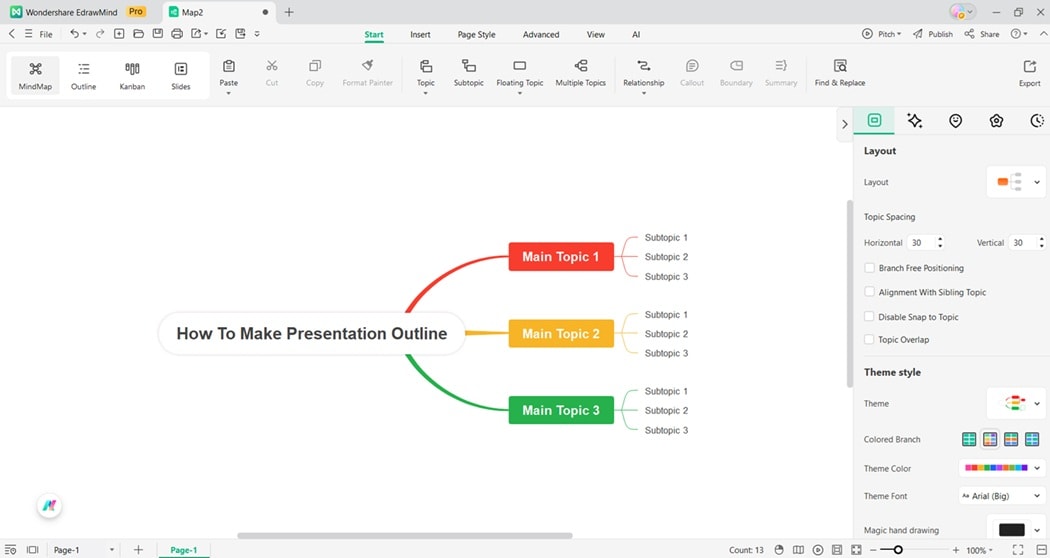Screen dimensions: 1050x558
Task: Select the fourth Colored Branch style
Action: click(1032, 439)
